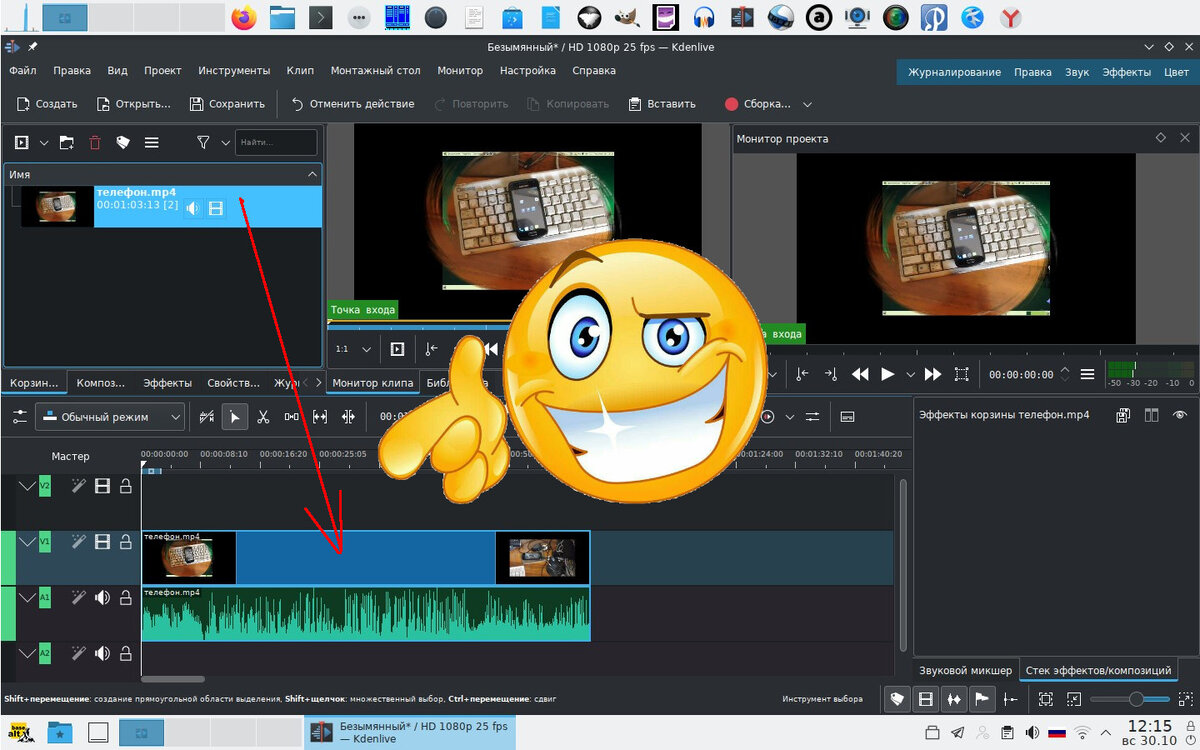Click the audio-only drag icon on телефон.mp4

click(x=191, y=208)
